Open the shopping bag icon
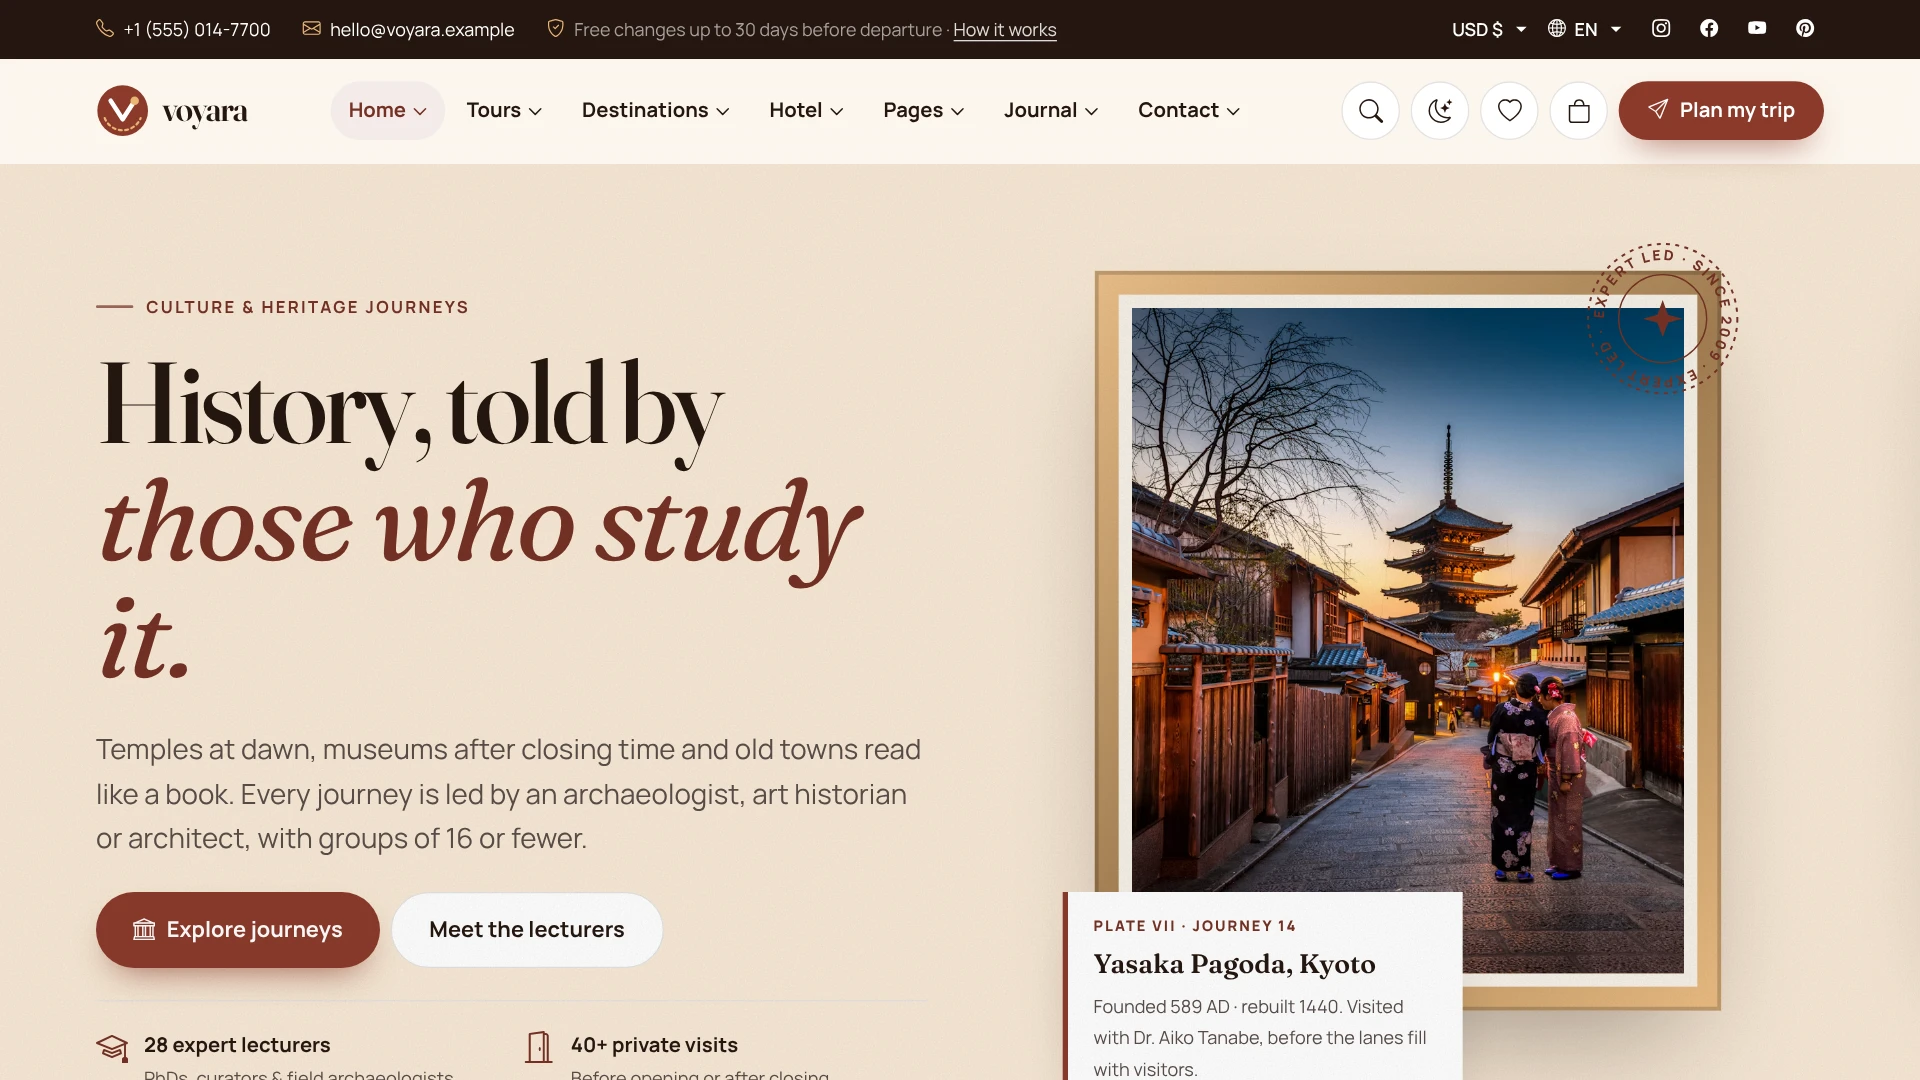The image size is (1920, 1080). point(1578,110)
